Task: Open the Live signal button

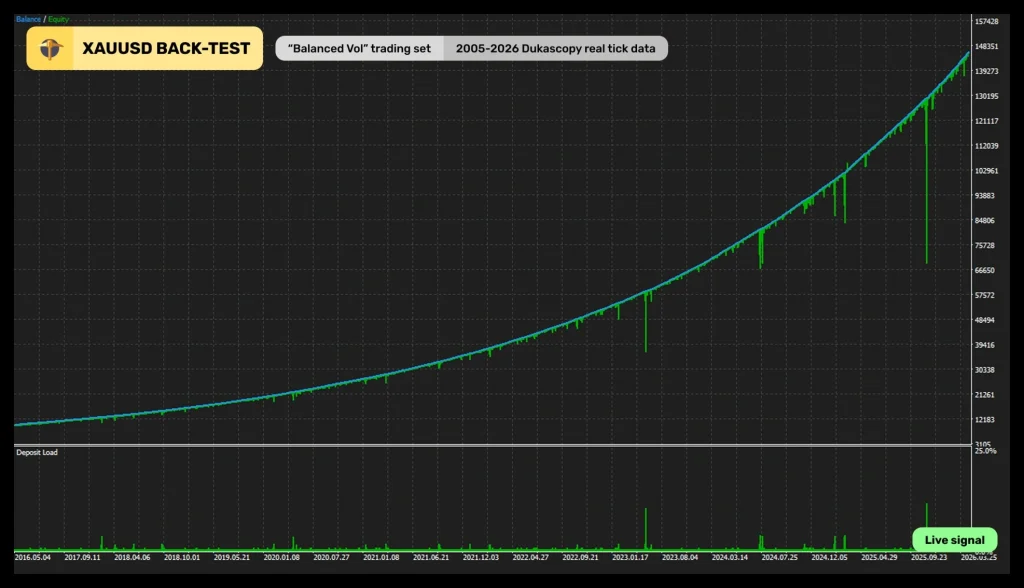Action: 955,540
